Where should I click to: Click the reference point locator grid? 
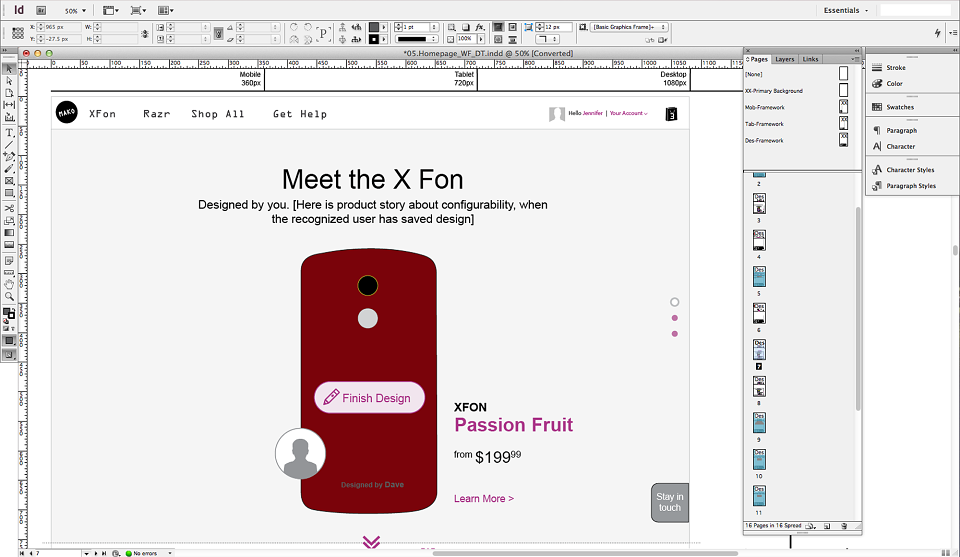[18, 33]
